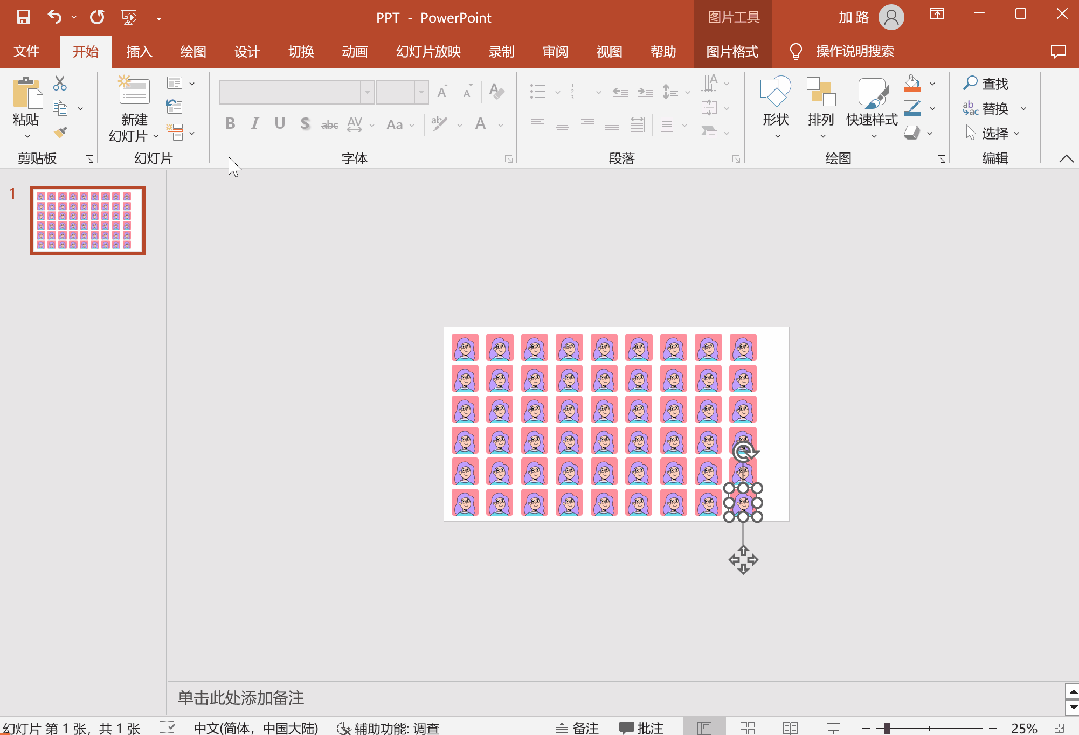Open the font dialog launcher
The width and height of the screenshot is (1079, 735).
[x=509, y=159]
